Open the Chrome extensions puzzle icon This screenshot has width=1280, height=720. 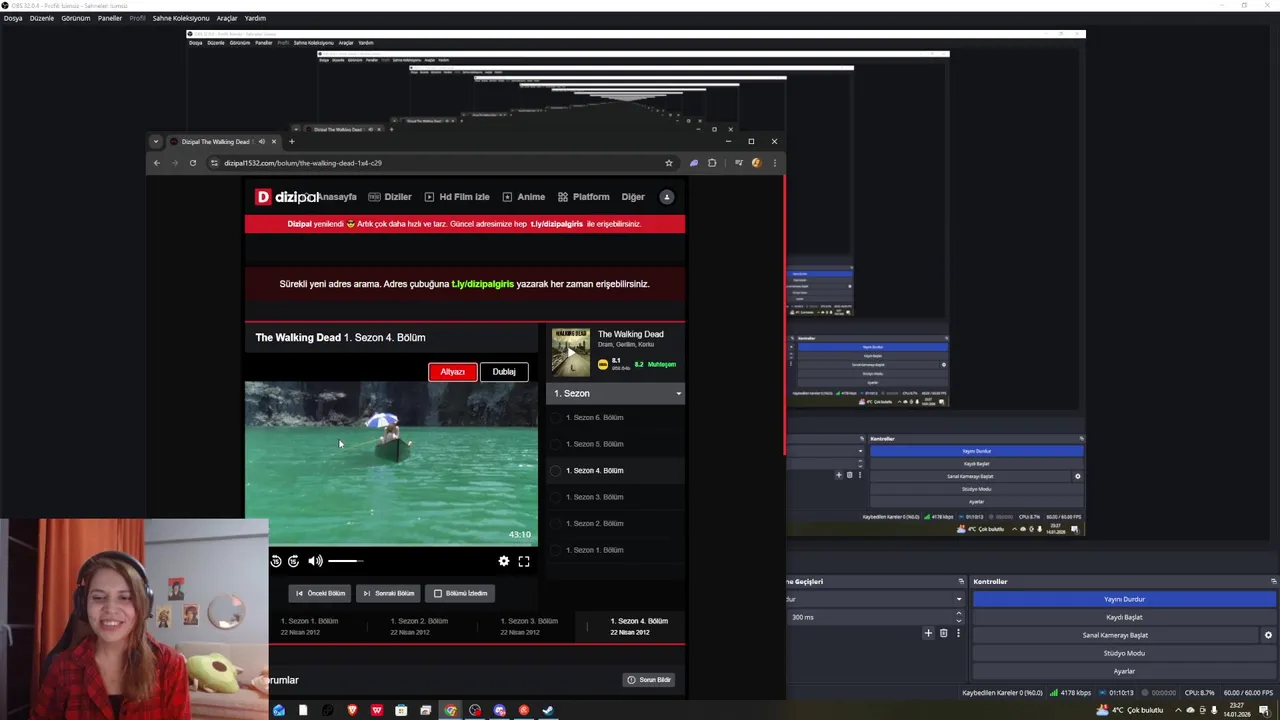[x=712, y=163]
